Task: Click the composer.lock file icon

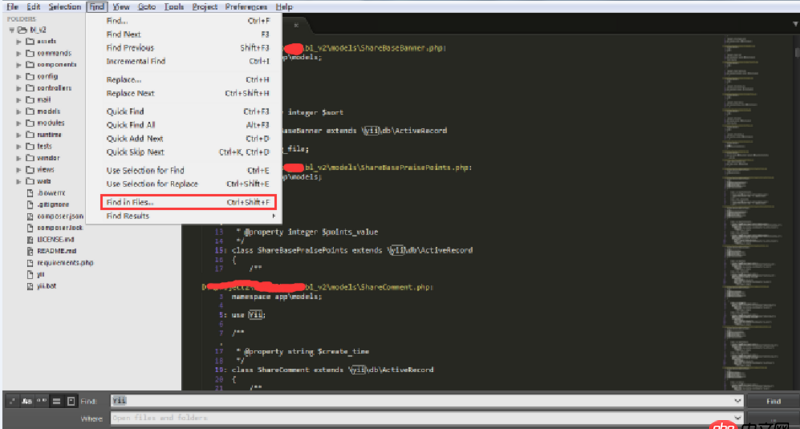Action: click(30, 228)
